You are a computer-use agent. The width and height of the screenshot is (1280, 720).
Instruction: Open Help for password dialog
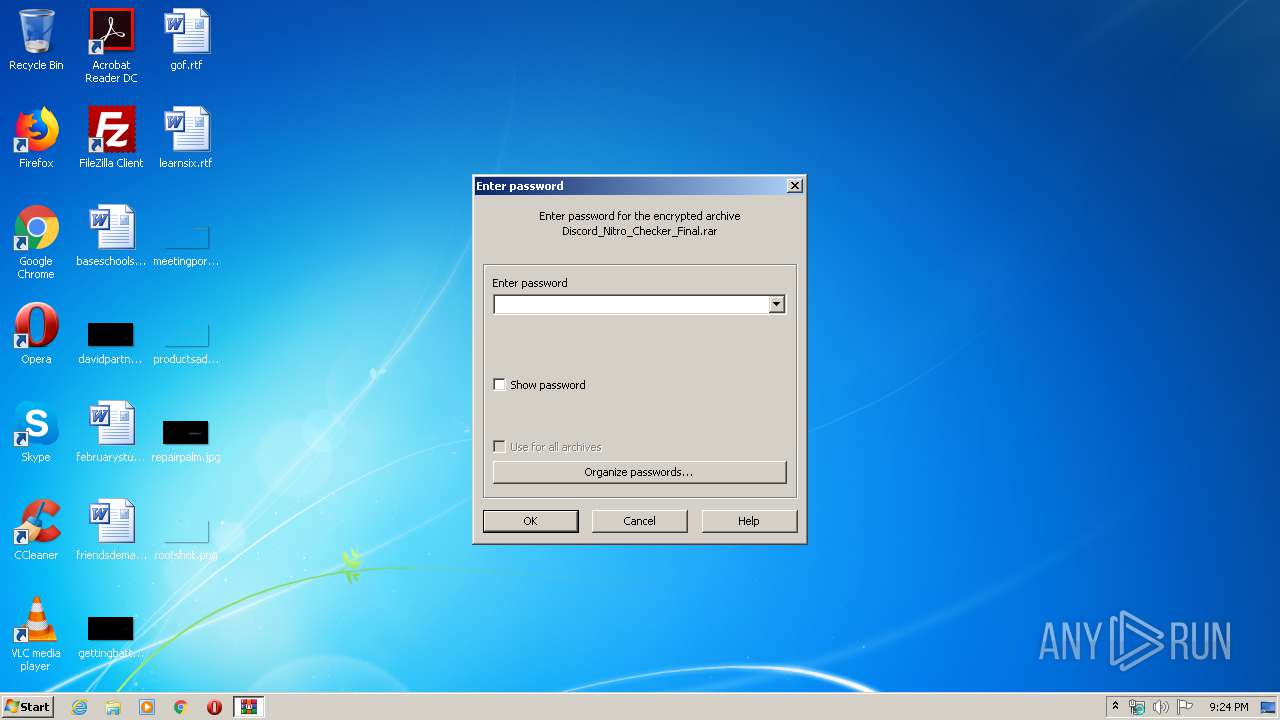pos(749,521)
